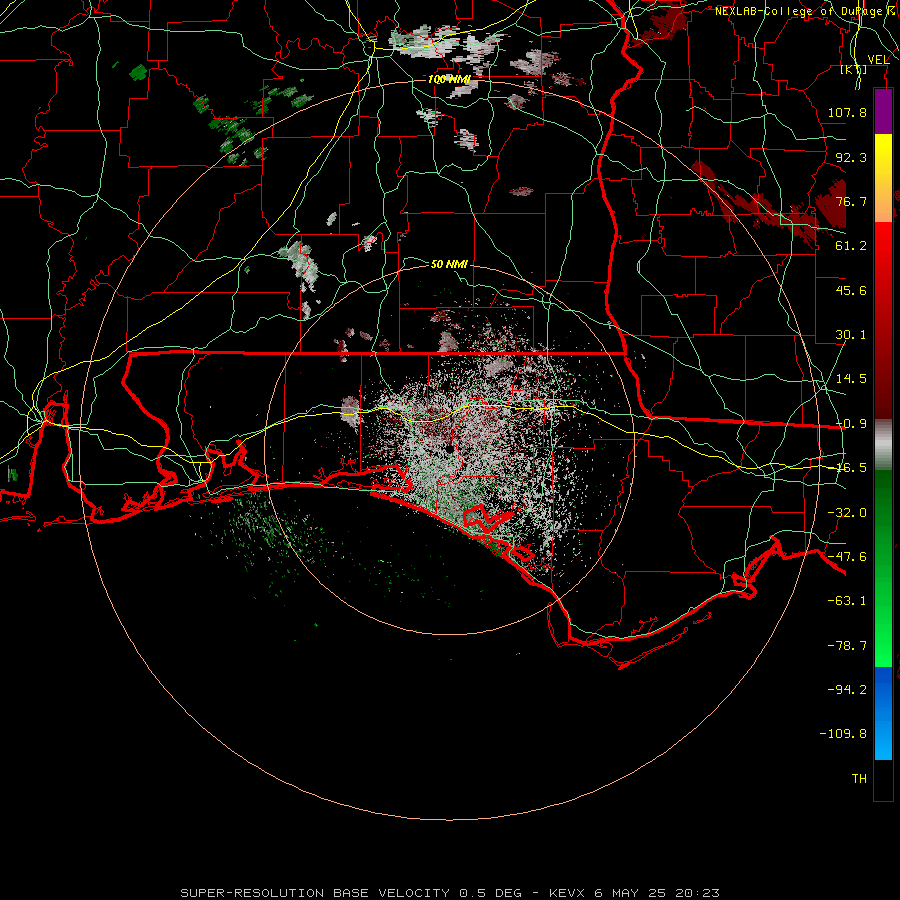Click the yellow segment of color bar
Screen dimensions: 900x900
point(883,178)
